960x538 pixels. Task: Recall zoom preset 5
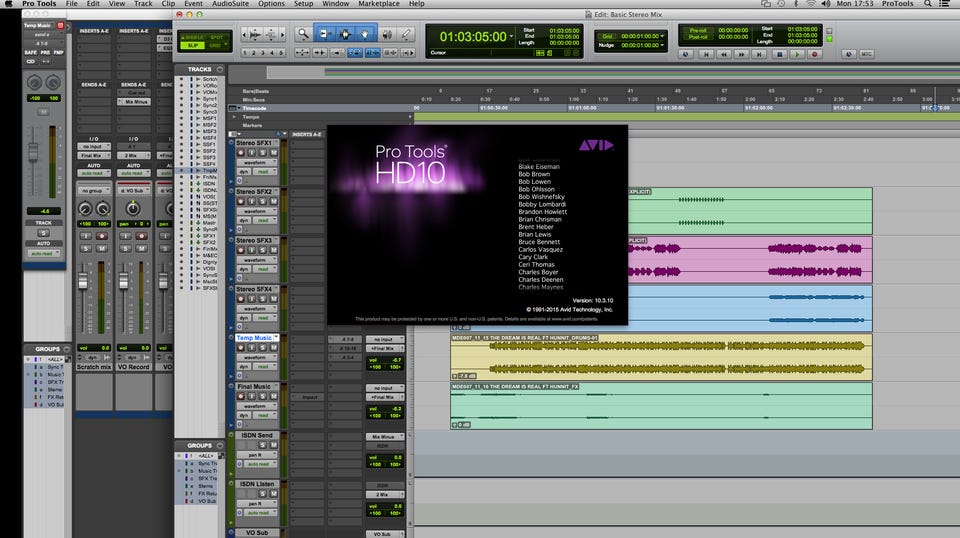281,53
